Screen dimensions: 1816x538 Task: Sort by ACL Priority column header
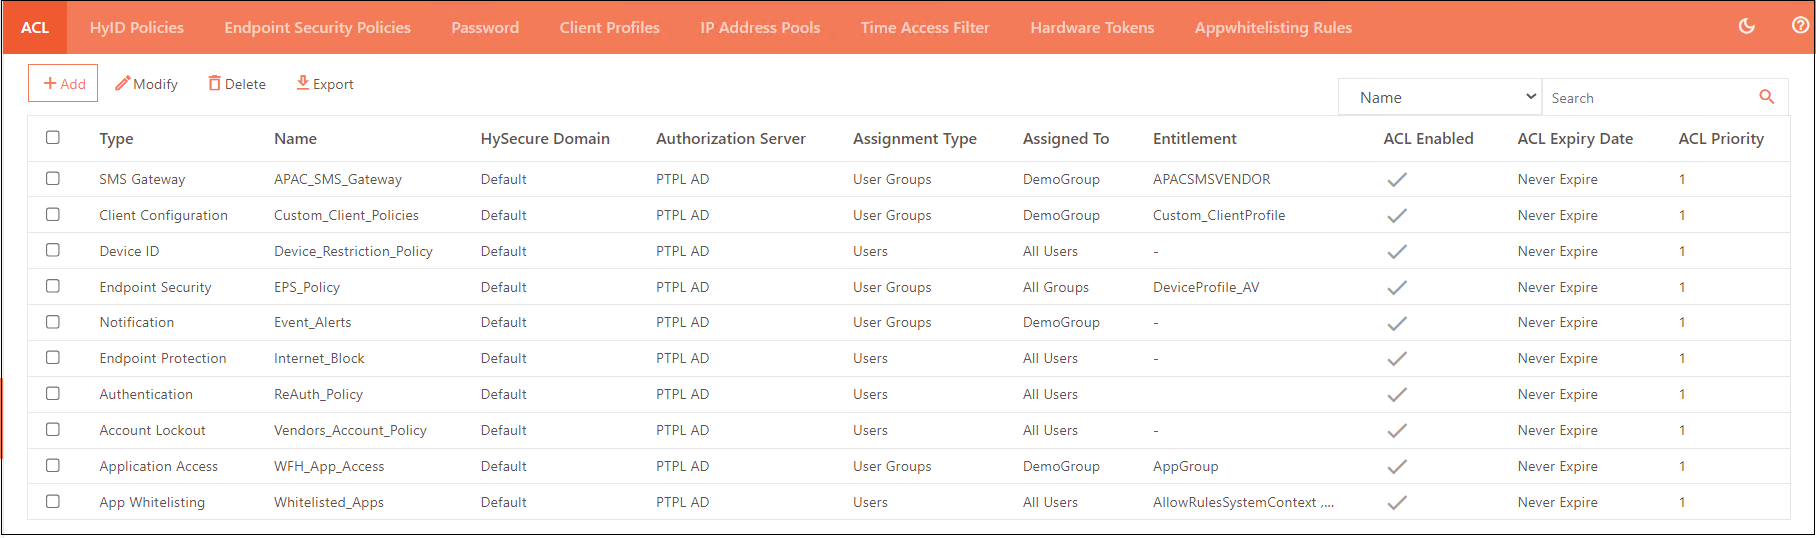[x=1720, y=139]
